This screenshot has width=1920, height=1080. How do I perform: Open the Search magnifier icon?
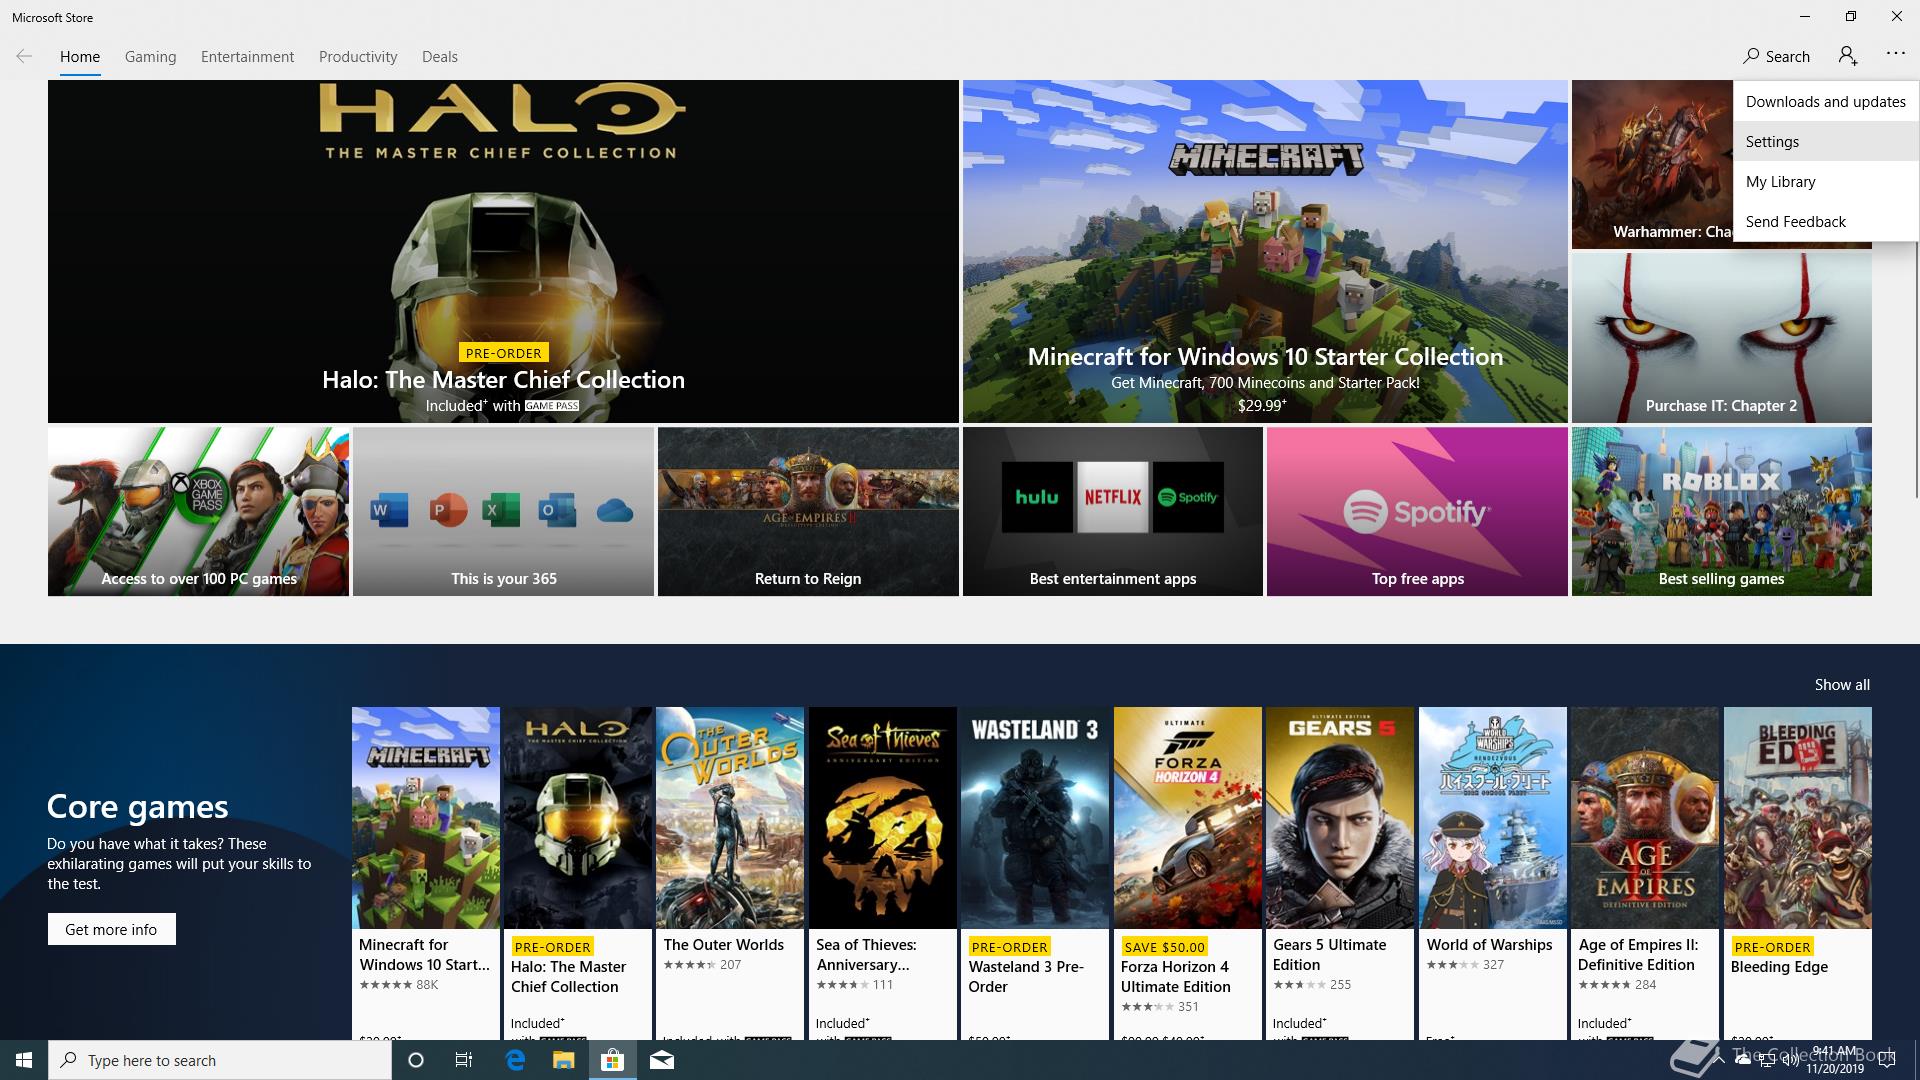(1751, 56)
